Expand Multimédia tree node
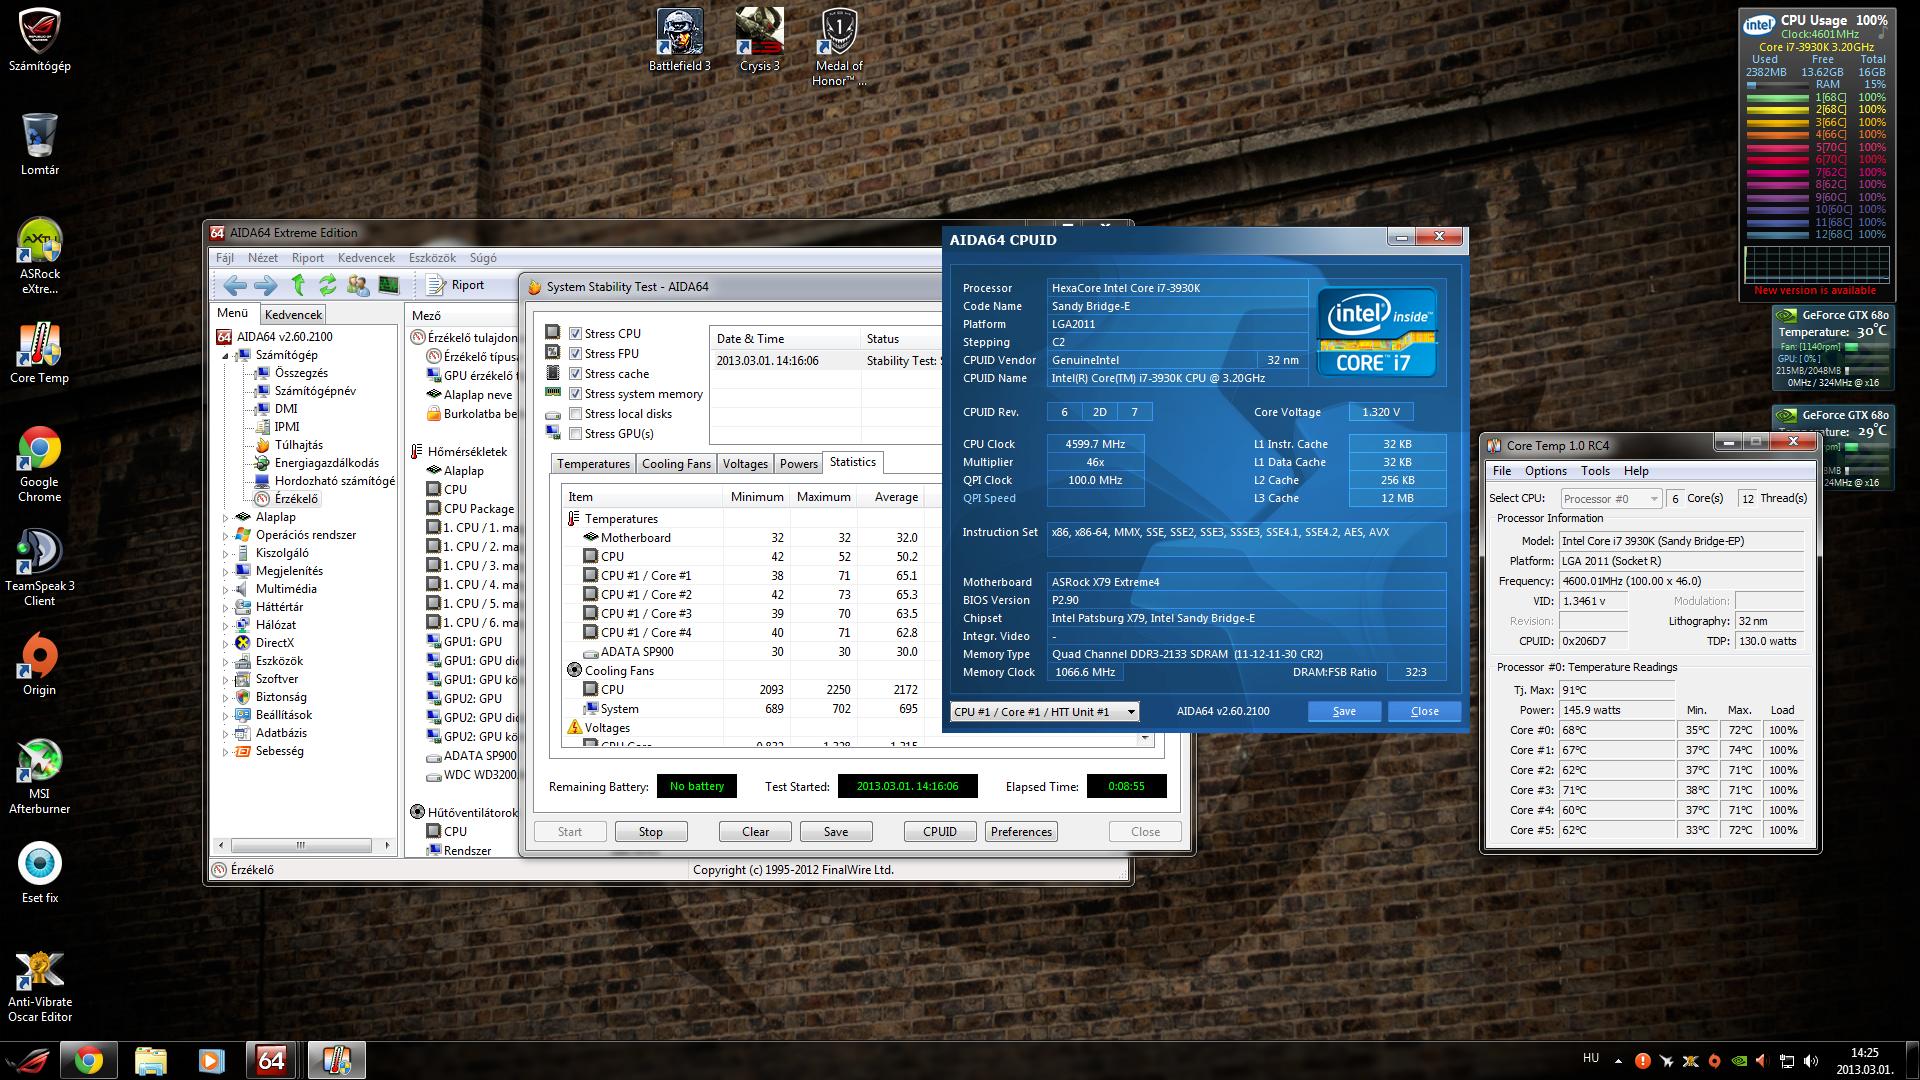The width and height of the screenshot is (1920, 1080). 226,590
